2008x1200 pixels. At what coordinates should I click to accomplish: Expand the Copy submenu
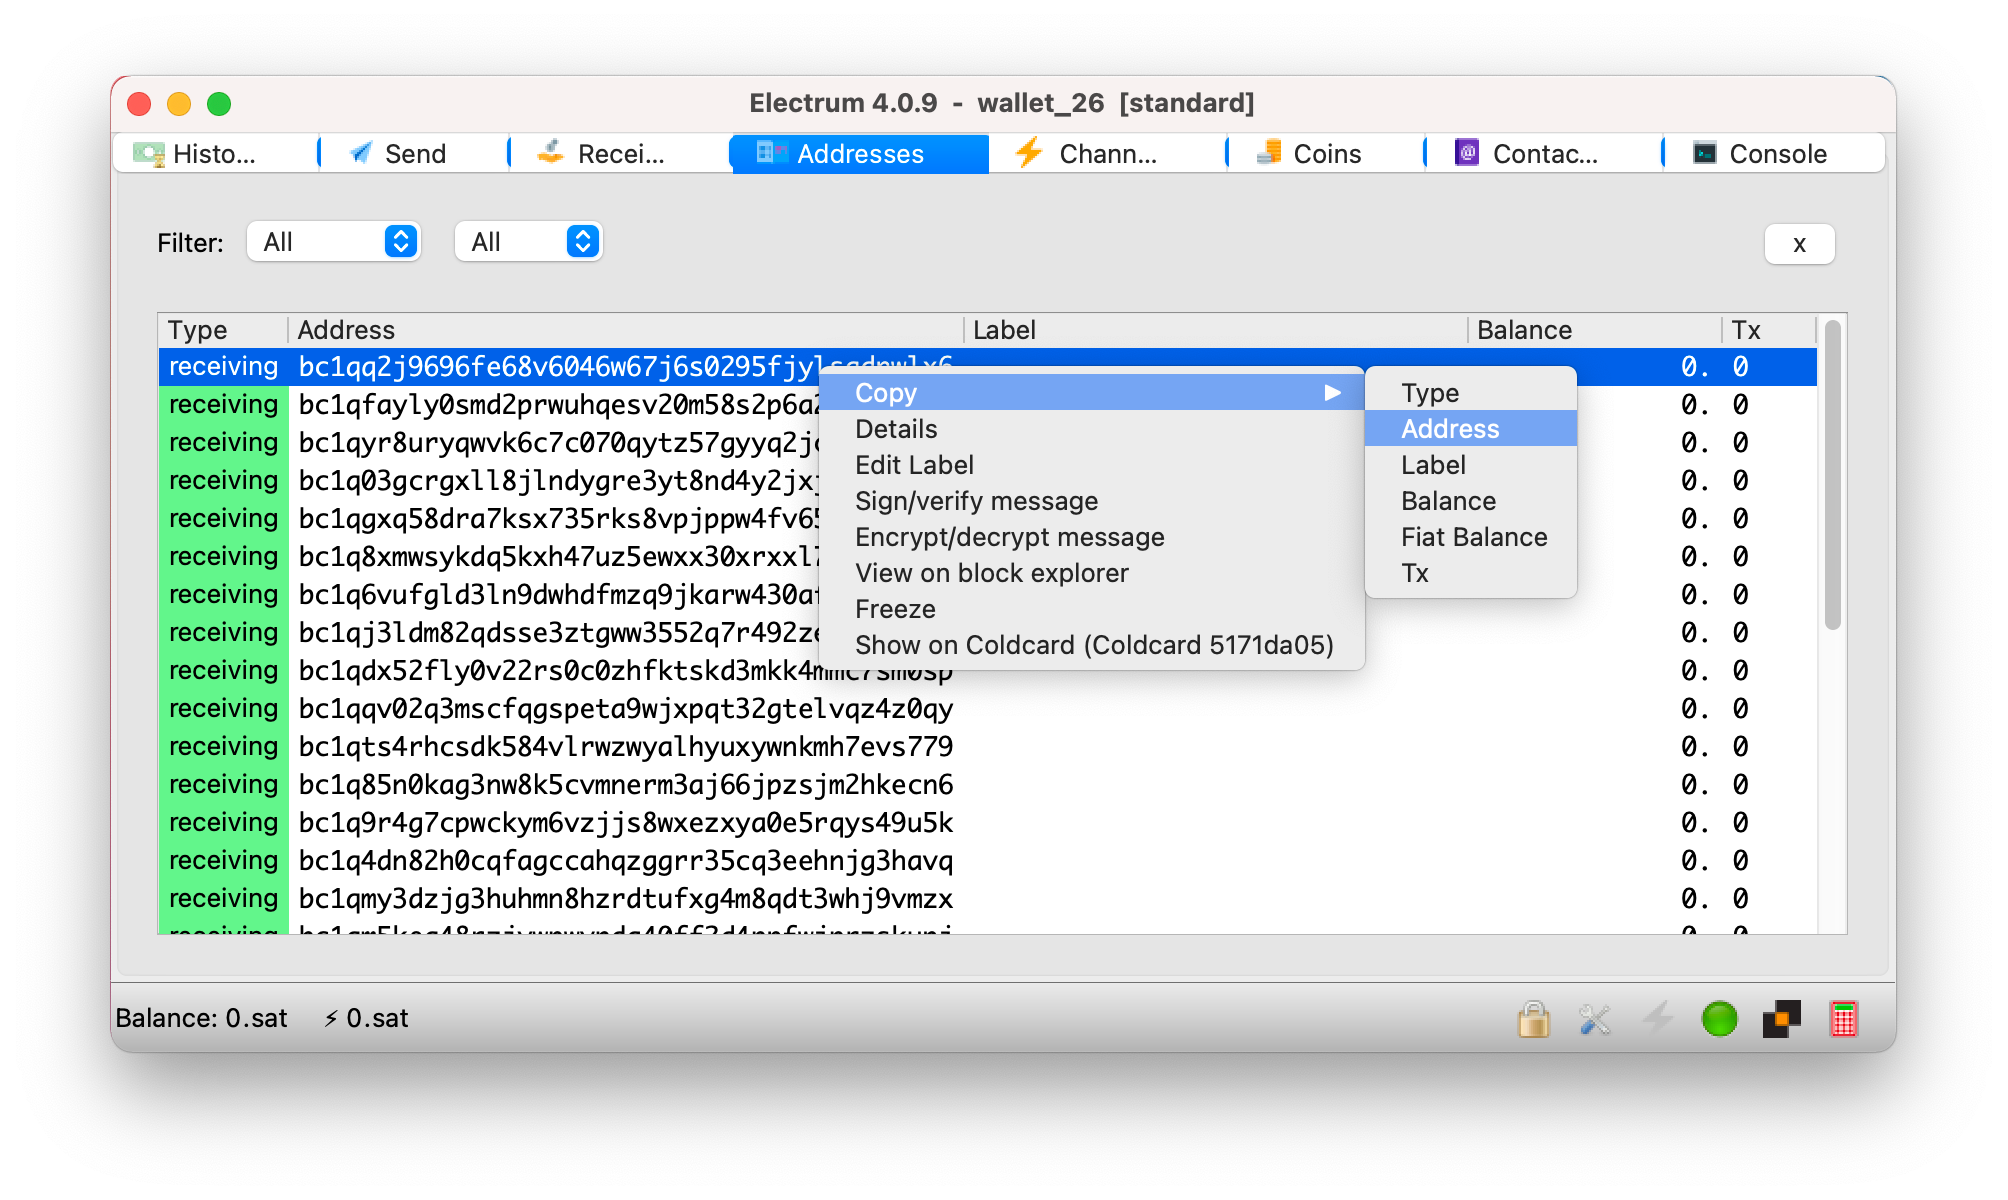tap(1091, 392)
